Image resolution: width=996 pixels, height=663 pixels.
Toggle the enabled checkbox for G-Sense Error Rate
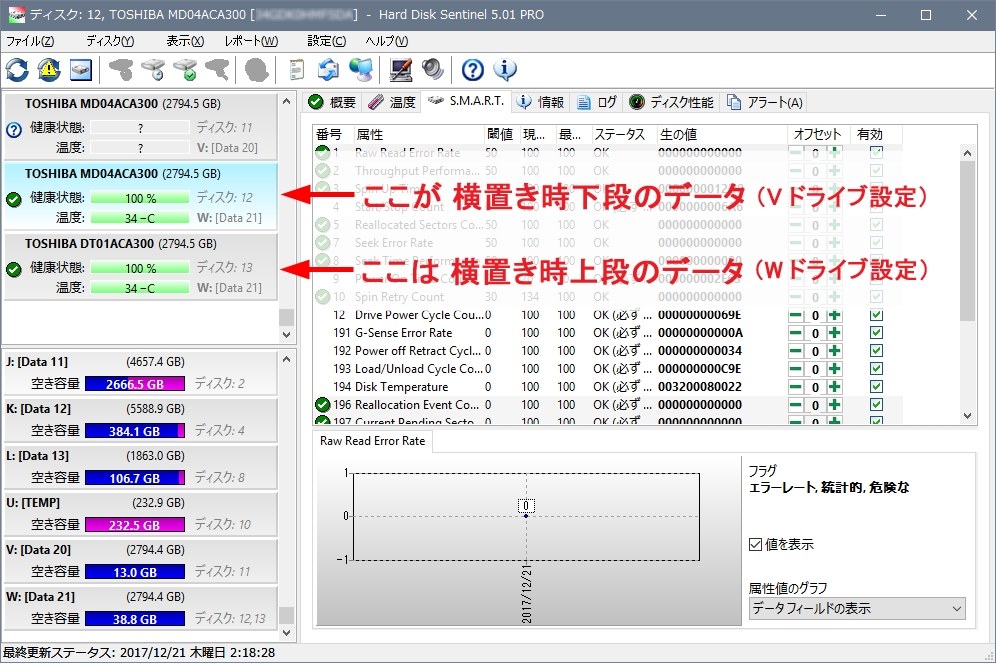point(877,333)
